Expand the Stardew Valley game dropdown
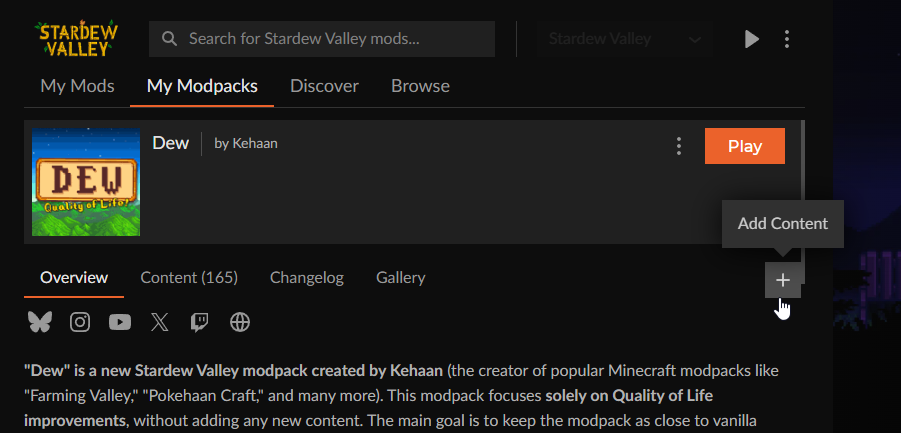Image resolution: width=901 pixels, height=433 pixels. [625, 39]
